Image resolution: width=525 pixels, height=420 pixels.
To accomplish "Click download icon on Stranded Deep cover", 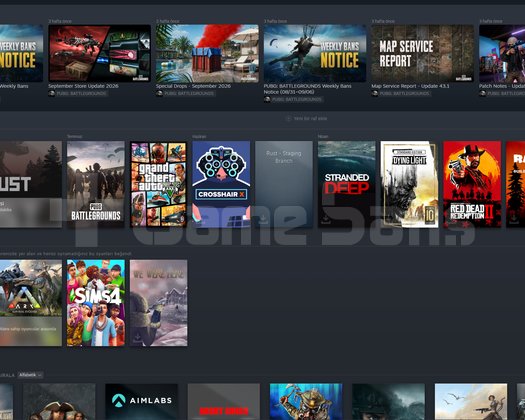I will click(326, 219).
